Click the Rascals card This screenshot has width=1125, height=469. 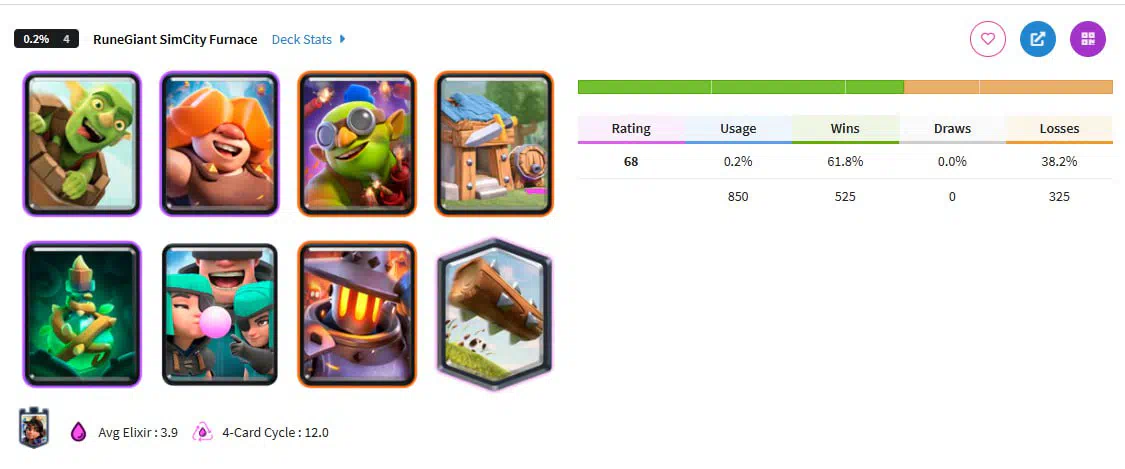tap(220, 314)
